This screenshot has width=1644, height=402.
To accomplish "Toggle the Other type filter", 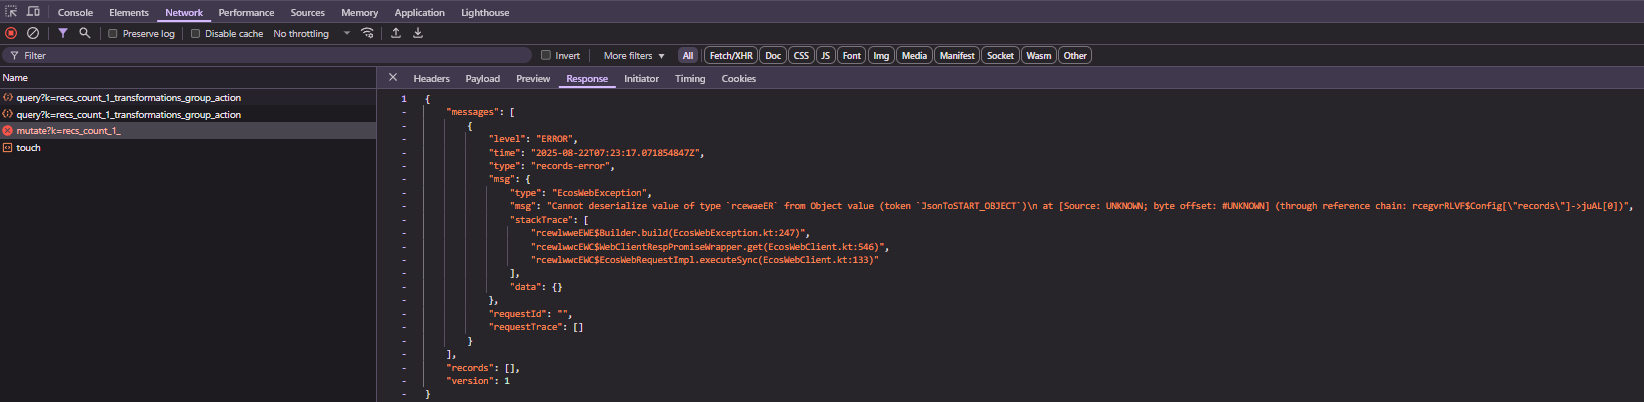I will (1075, 56).
